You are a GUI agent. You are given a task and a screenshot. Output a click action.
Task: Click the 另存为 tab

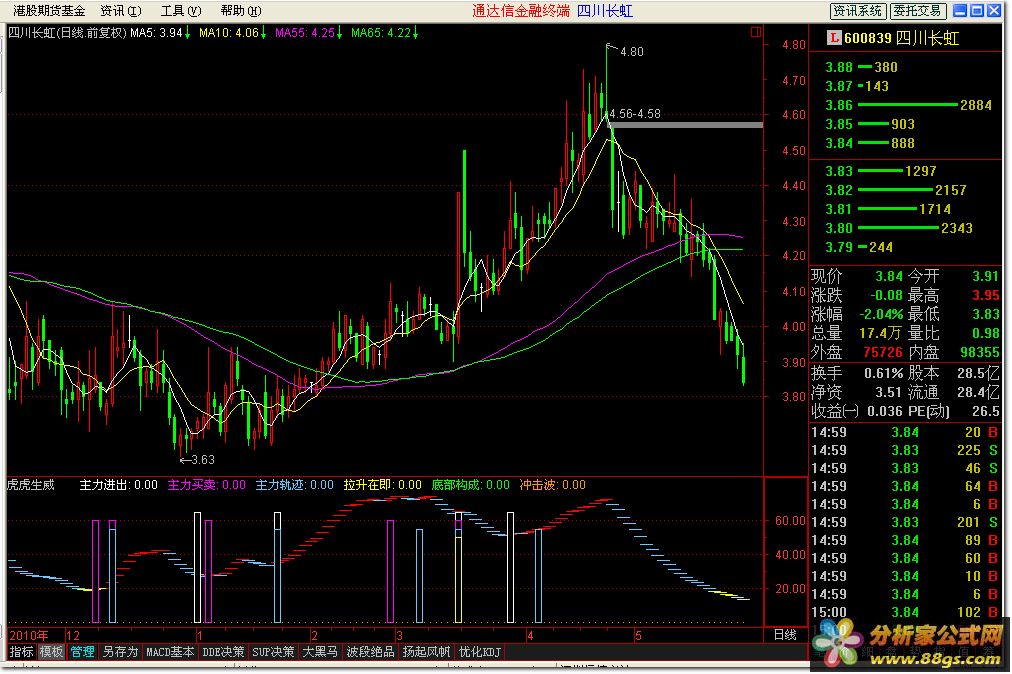click(x=120, y=652)
